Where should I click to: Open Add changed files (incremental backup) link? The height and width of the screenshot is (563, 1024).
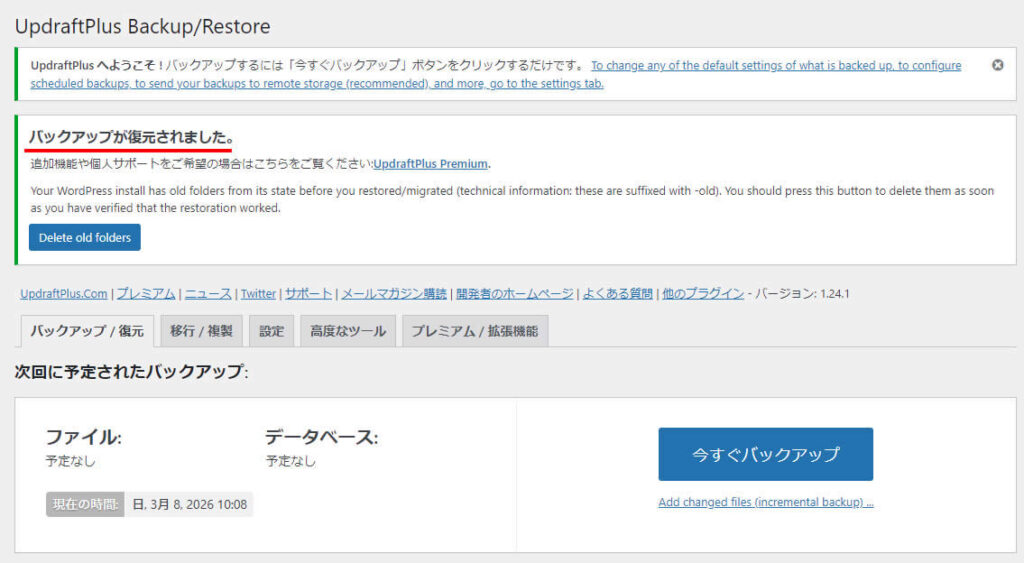point(765,502)
